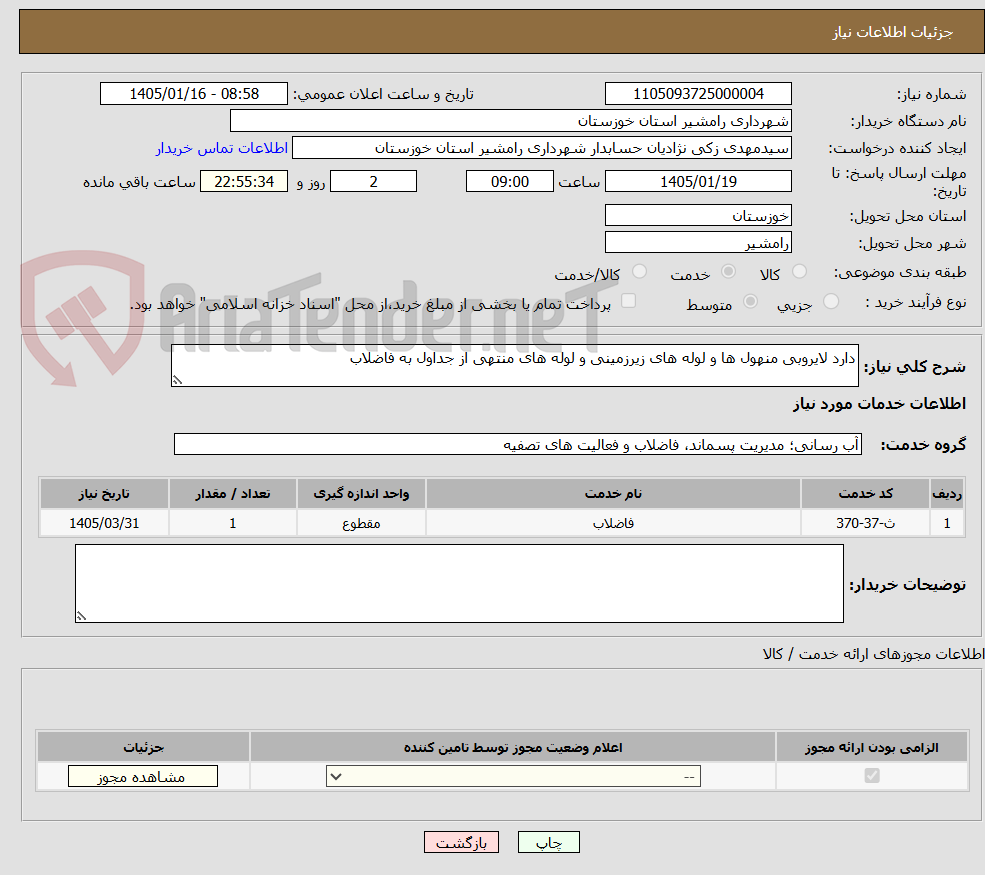This screenshot has width=985, height=875.
Task: Click the جزئیات اطلاعات نیاز page title
Action: click(x=893, y=32)
